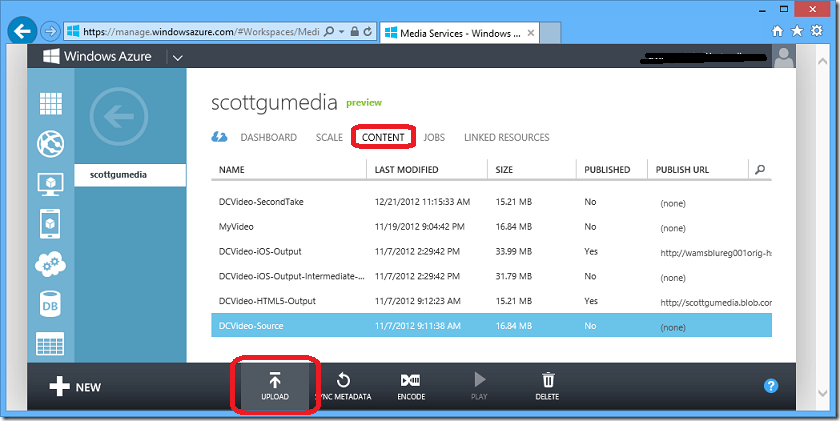Close the Media Services browser tab
840x421 pixels.
[530, 33]
